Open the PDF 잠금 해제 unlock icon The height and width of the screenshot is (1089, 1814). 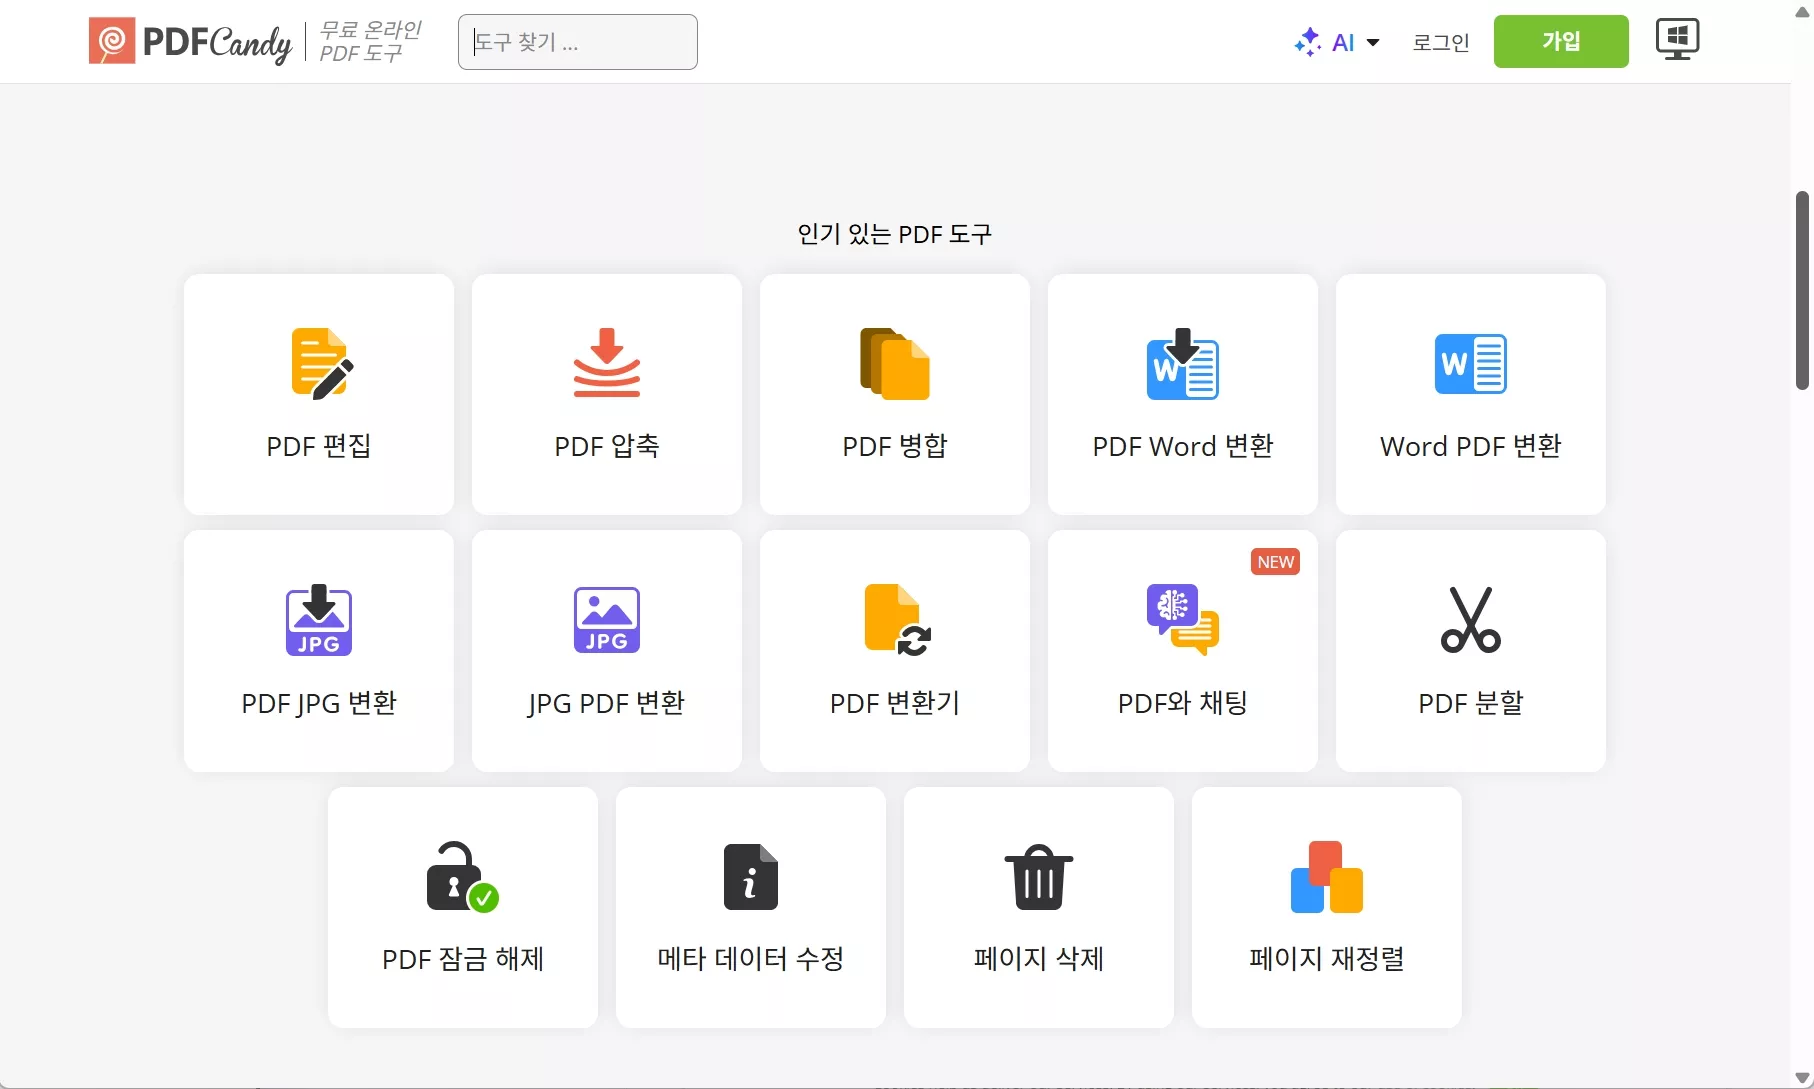pyautogui.click(x=463, y=877)
